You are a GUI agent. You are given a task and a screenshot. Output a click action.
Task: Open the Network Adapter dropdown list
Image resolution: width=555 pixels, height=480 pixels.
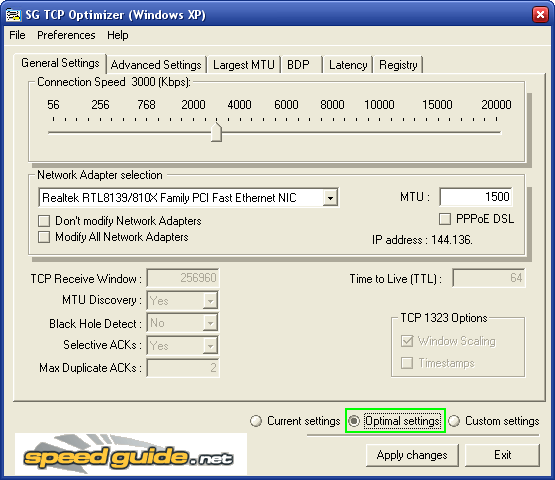click(x=330, y=198)
